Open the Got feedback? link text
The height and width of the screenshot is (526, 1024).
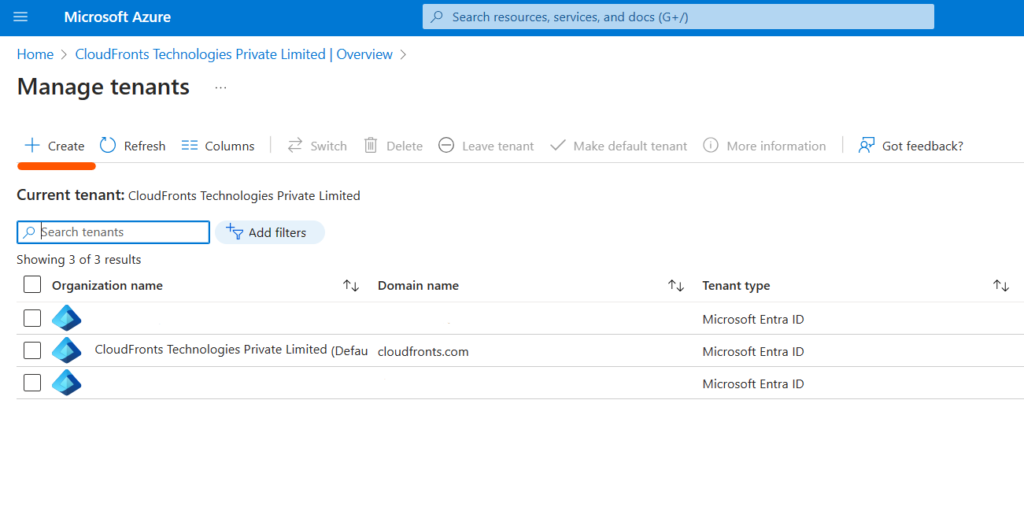tap(922, 146)
